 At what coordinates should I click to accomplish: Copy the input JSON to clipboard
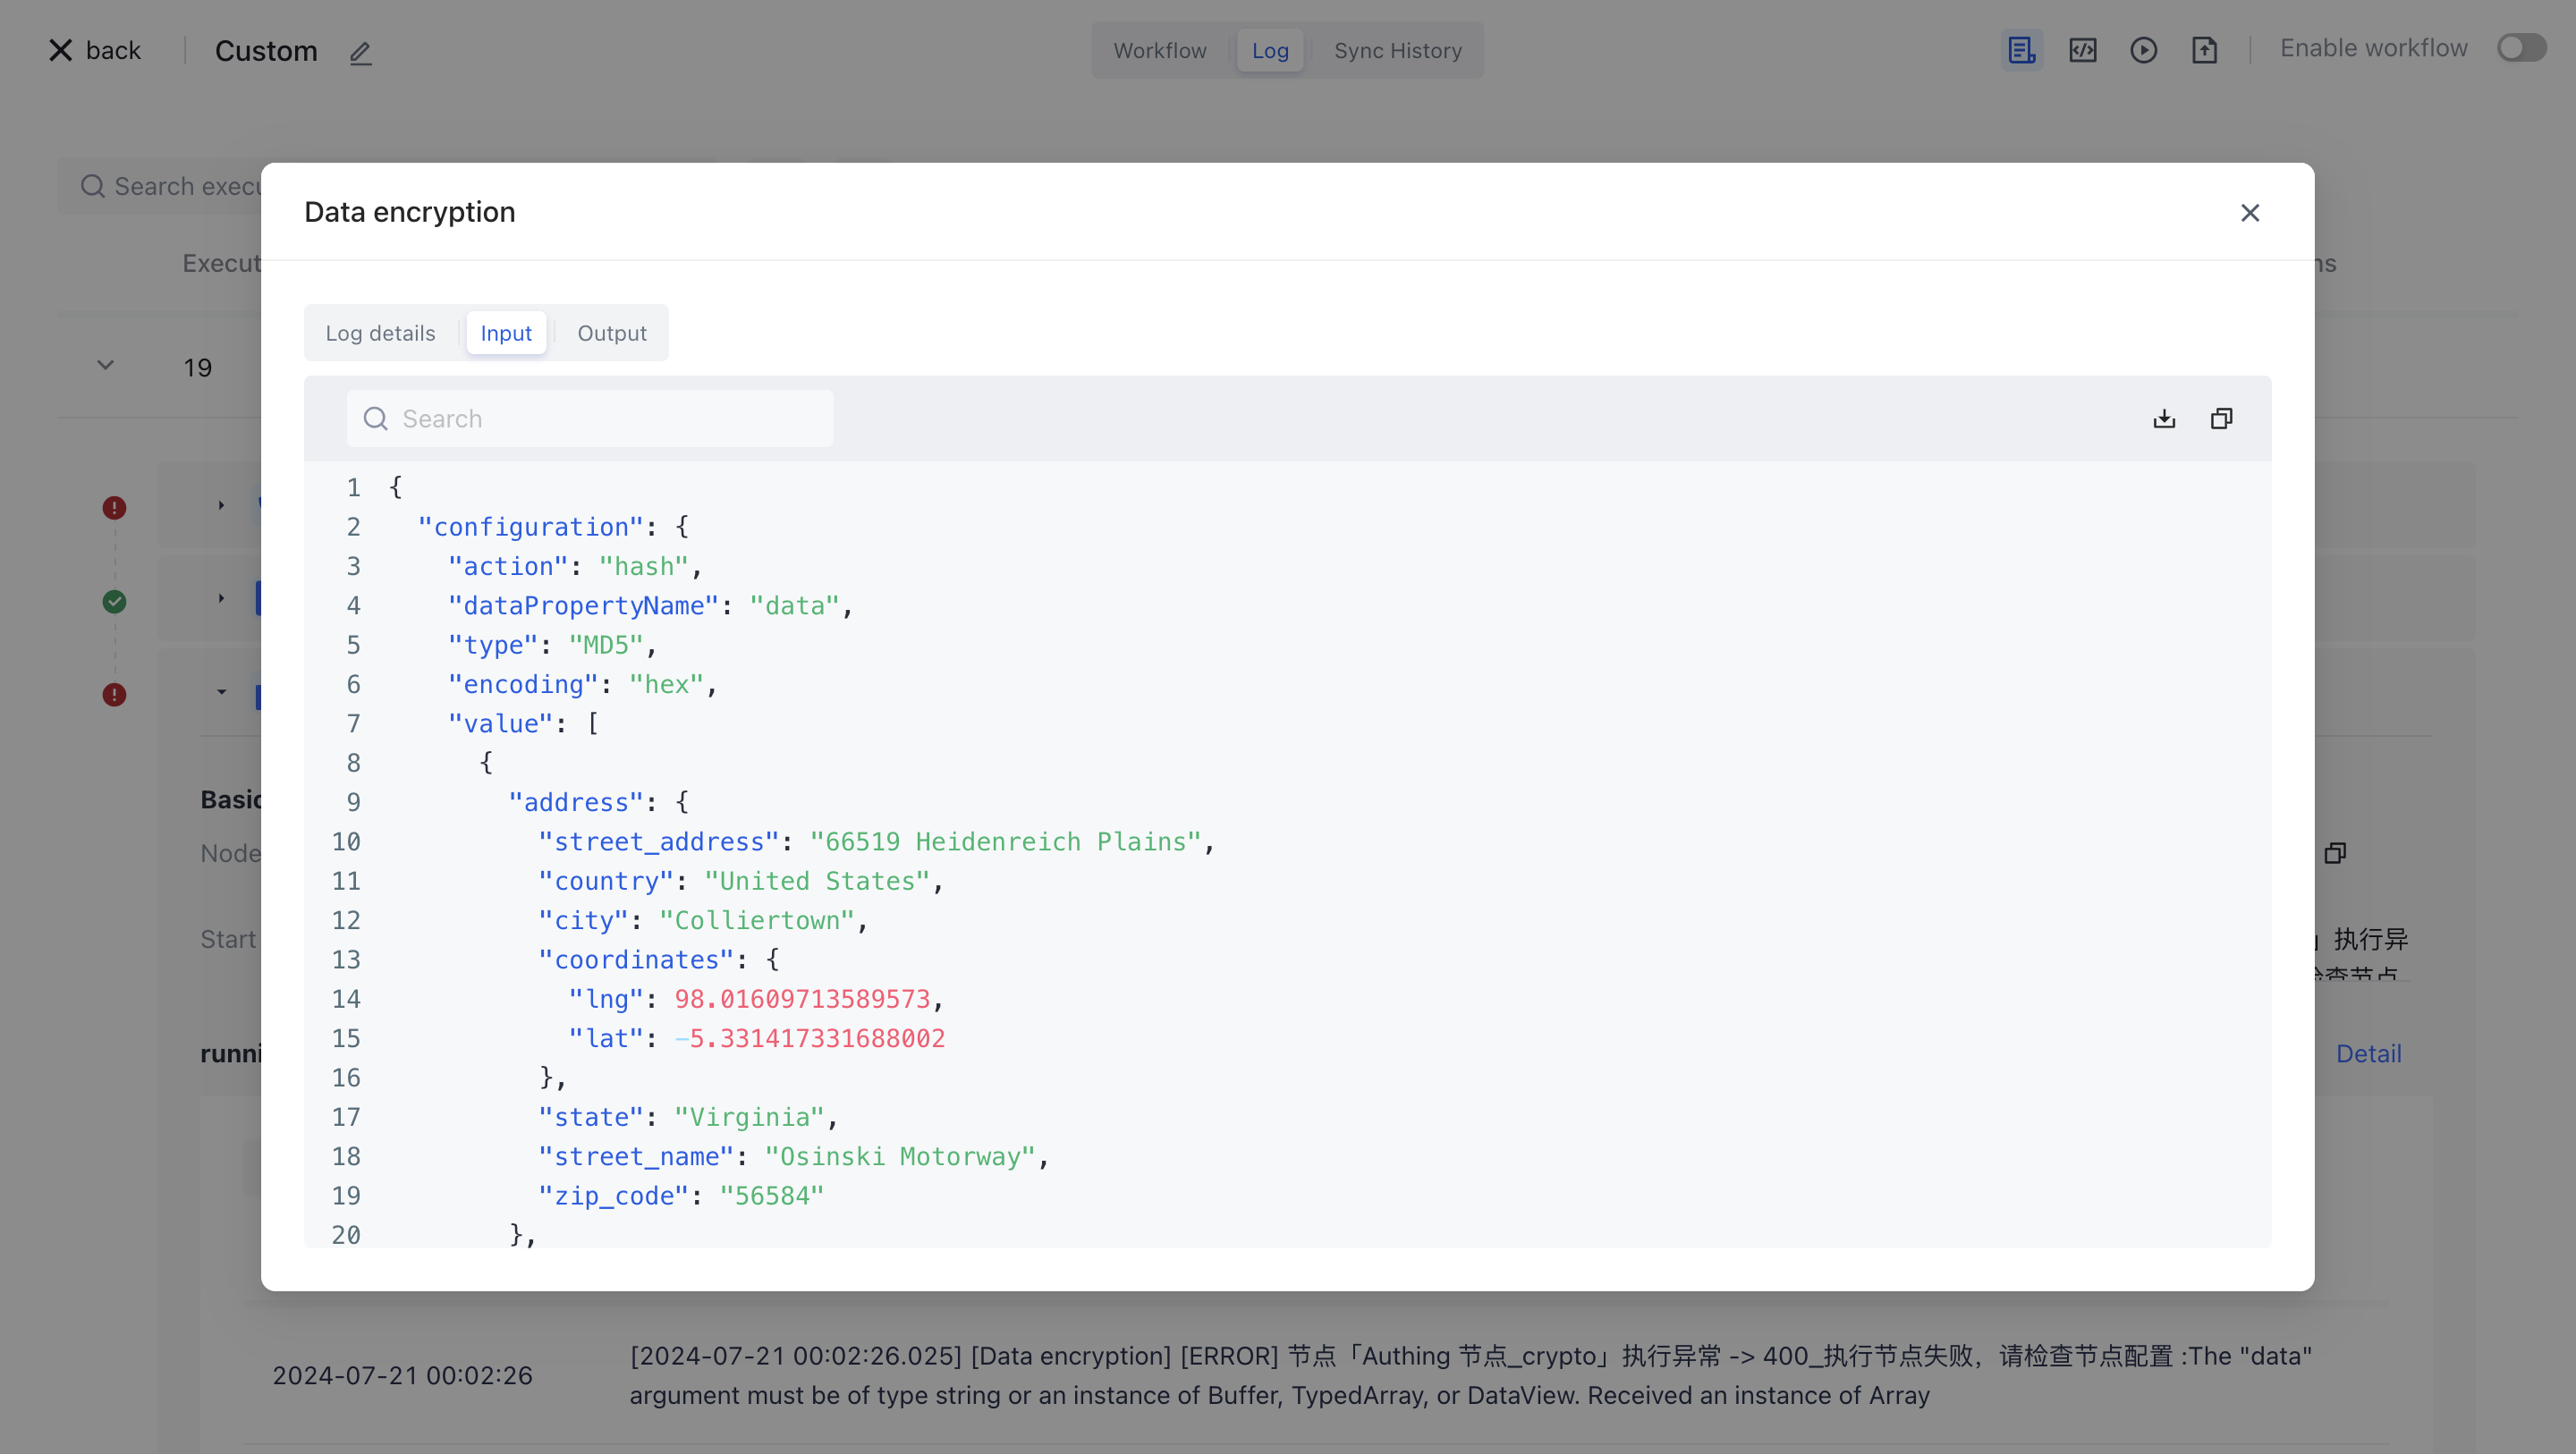[2221, 419]
